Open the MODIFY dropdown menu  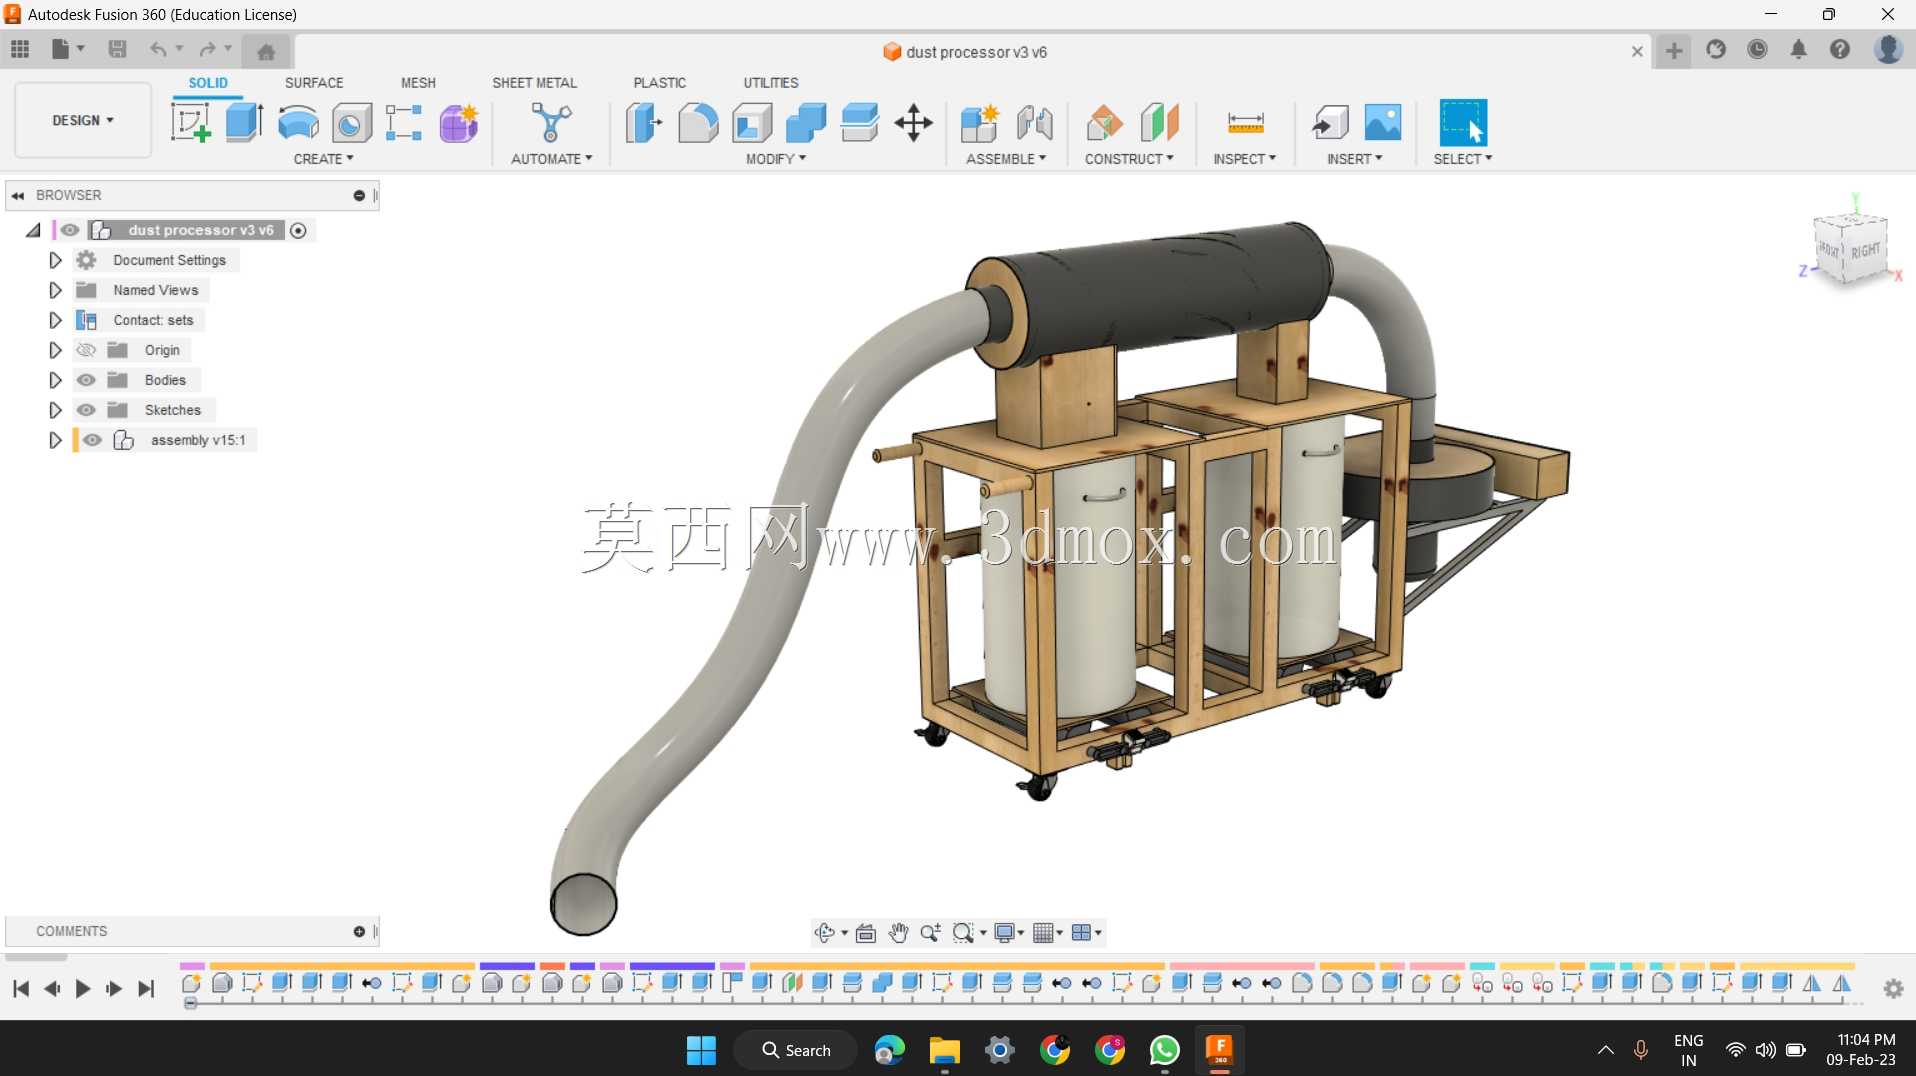click(776, 159)
